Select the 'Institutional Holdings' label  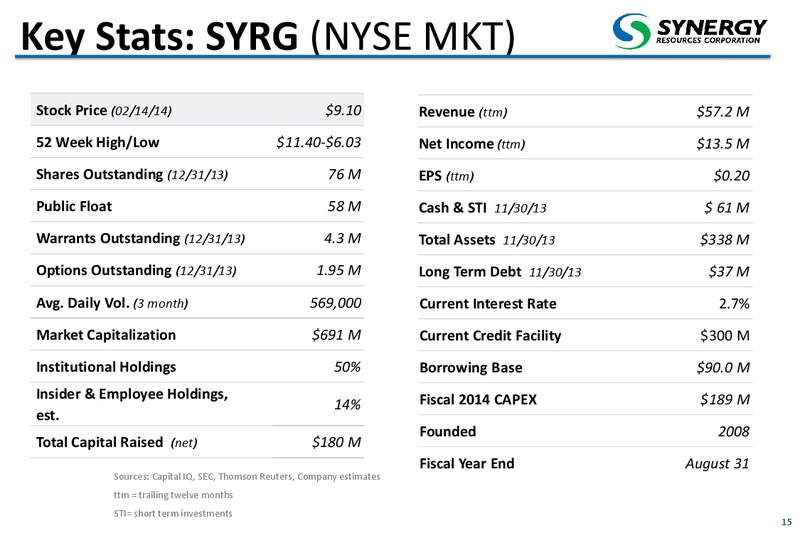(106, 367)
